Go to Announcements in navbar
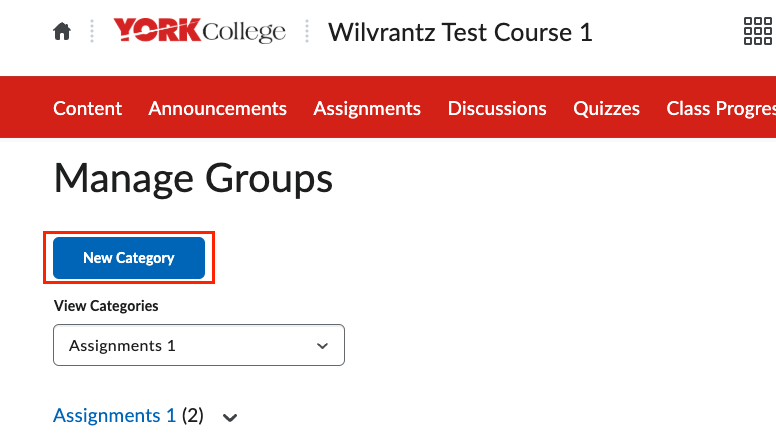Image resolution: width=776 pixels, height=443 pixels. [218, 108]
